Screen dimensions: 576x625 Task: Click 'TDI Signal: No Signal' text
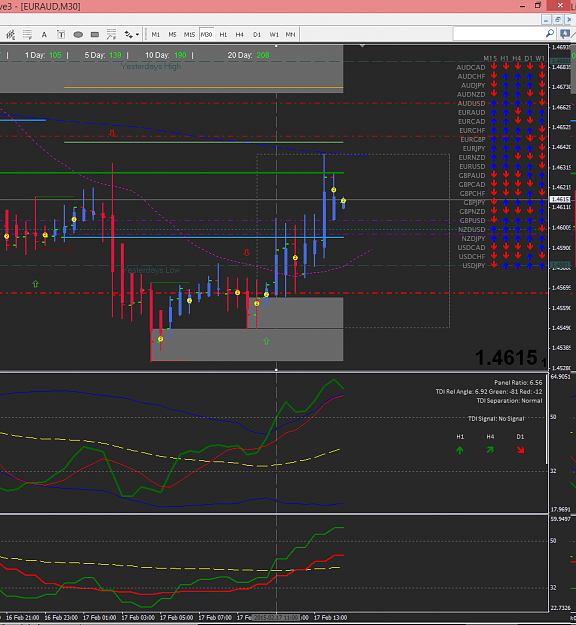496,419
